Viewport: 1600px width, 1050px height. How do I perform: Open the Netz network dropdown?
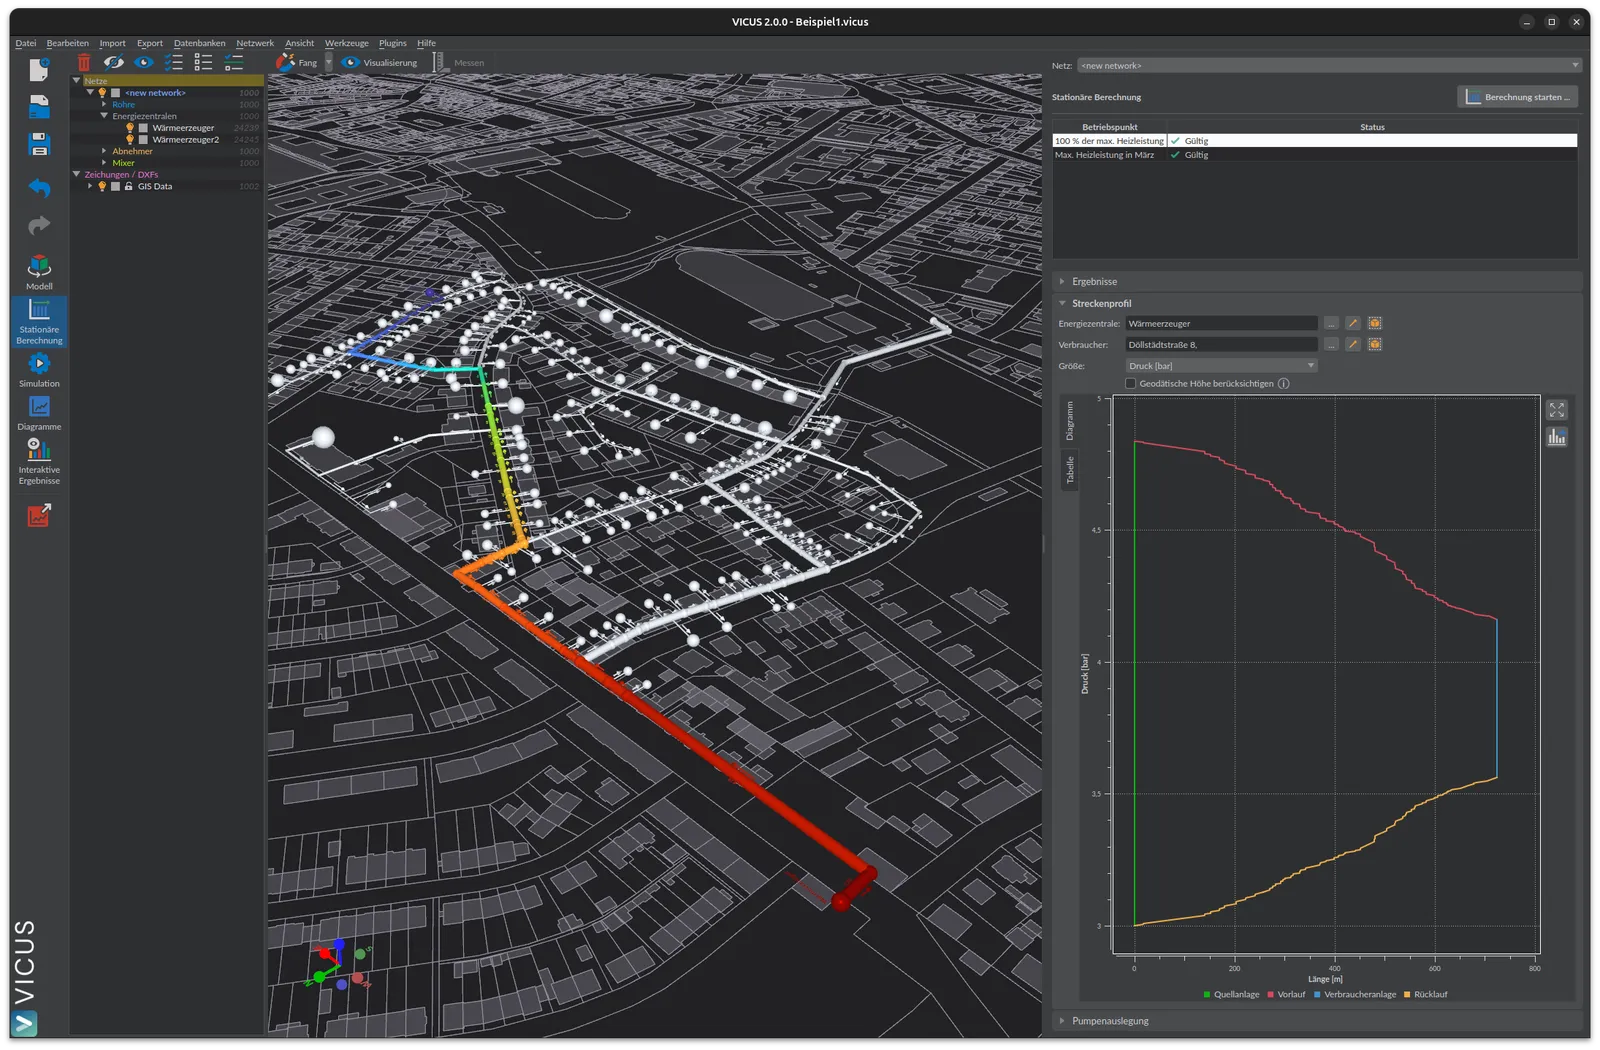(1329, 65)
